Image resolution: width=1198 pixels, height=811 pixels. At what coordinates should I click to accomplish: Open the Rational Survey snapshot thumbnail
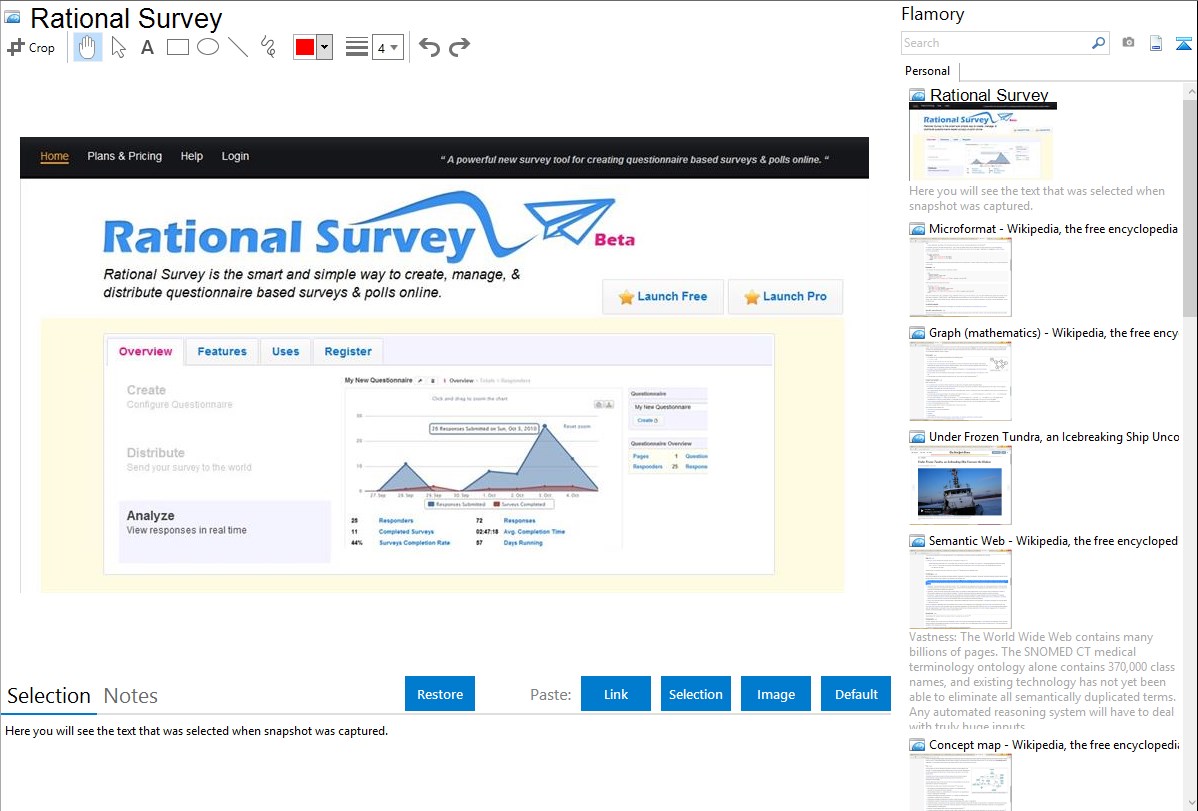tap(983, 142)
